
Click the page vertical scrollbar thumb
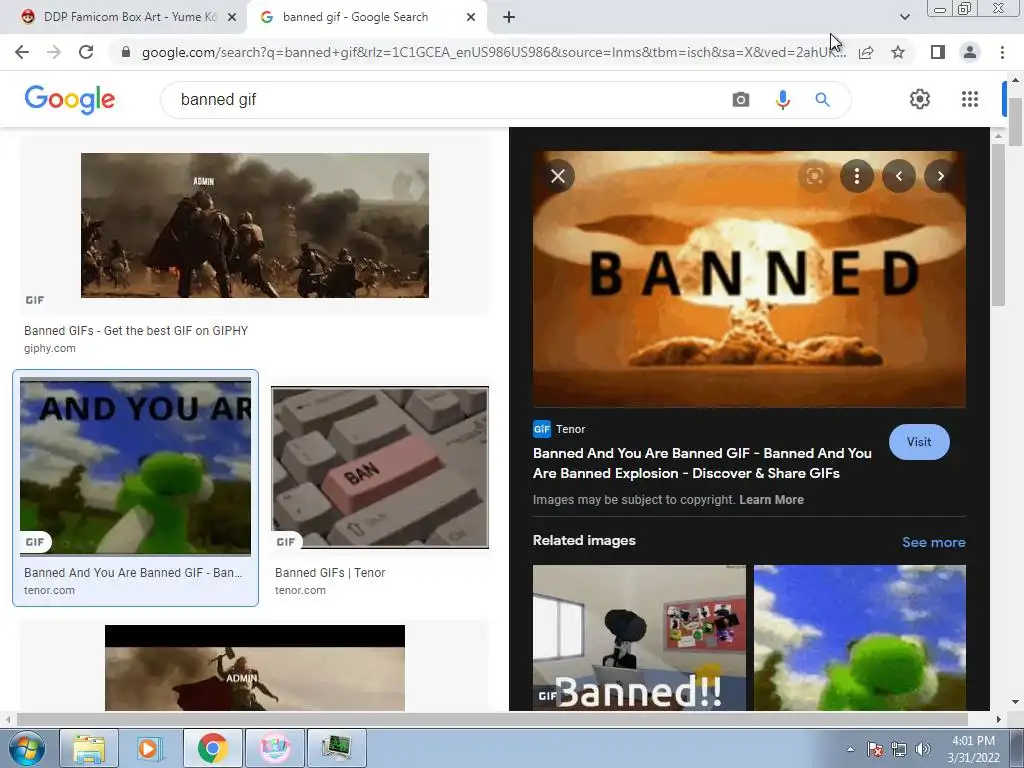click(x=1016, y=121)
